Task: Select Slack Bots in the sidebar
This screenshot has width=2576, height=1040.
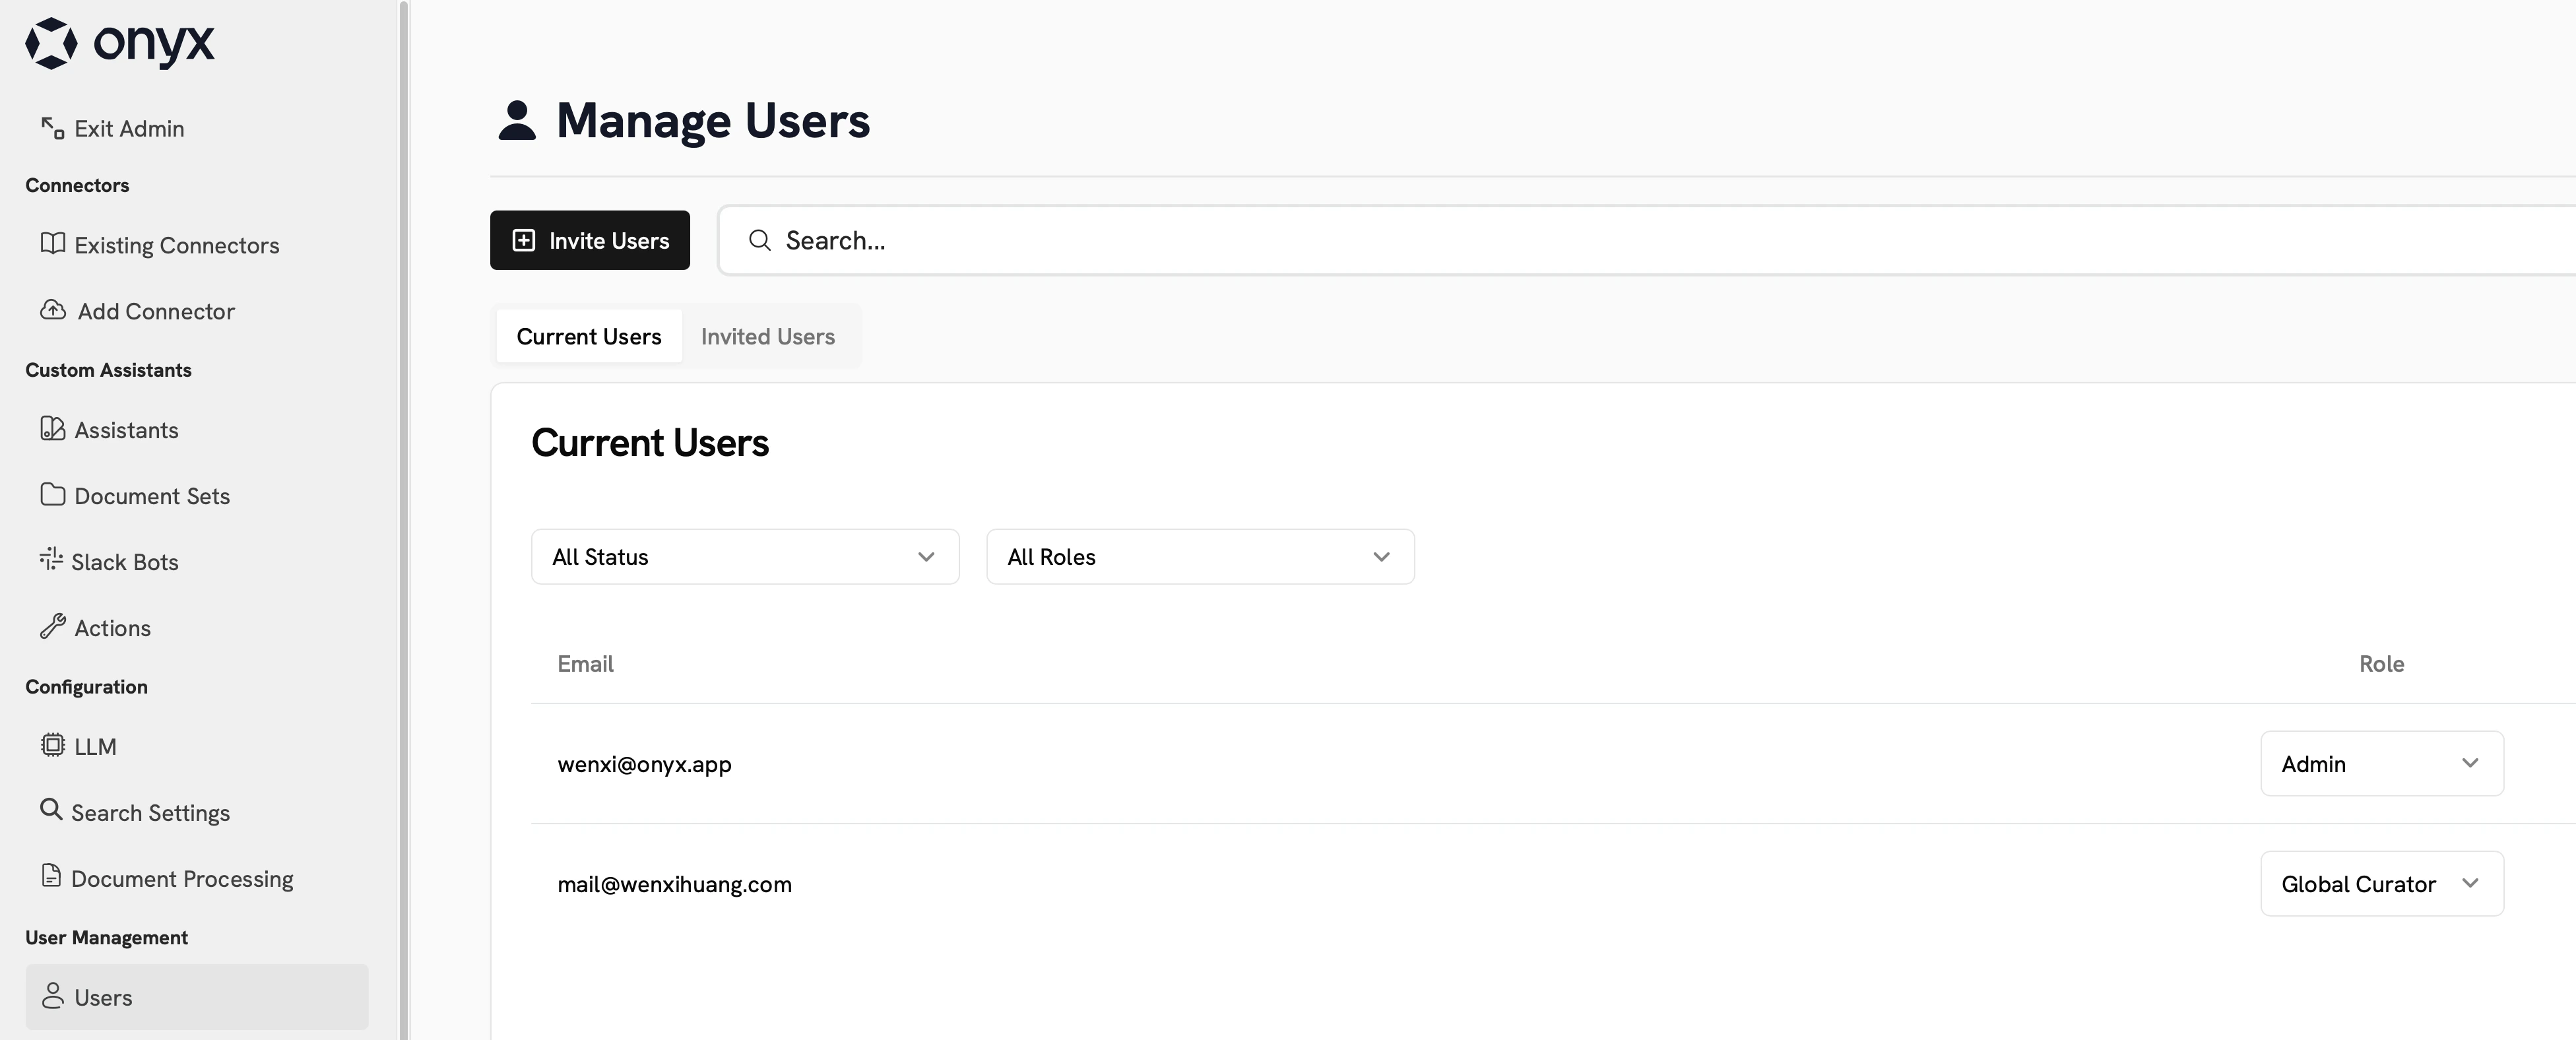Action: coord(125,561)
